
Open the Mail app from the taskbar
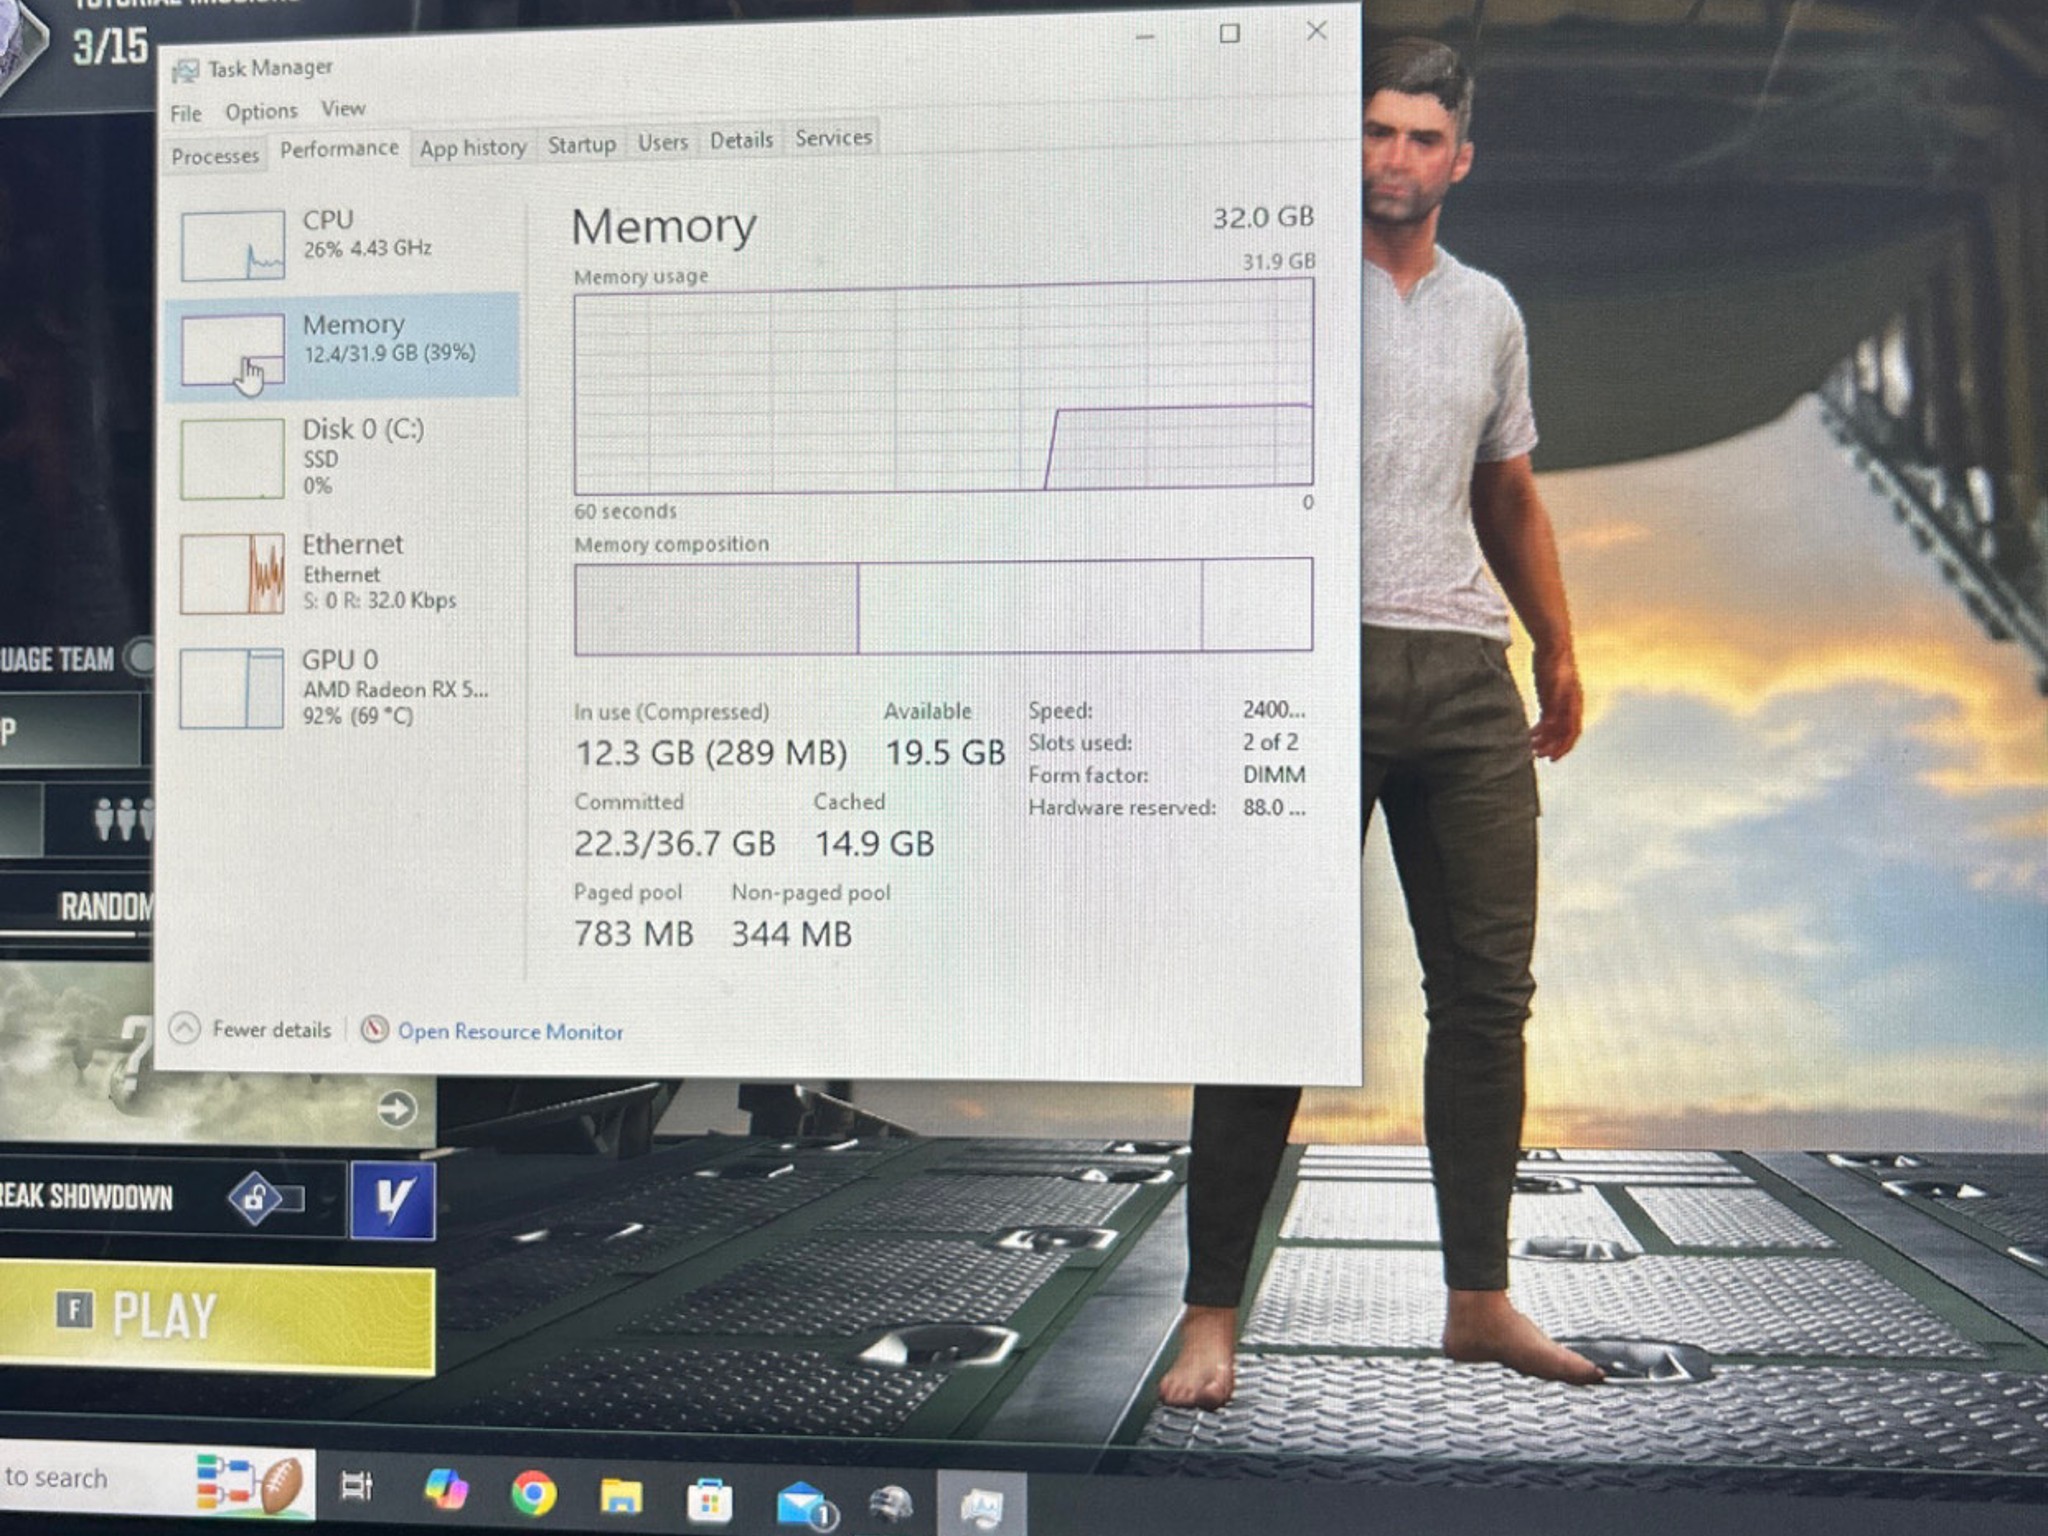click(x=805, y=1505)
